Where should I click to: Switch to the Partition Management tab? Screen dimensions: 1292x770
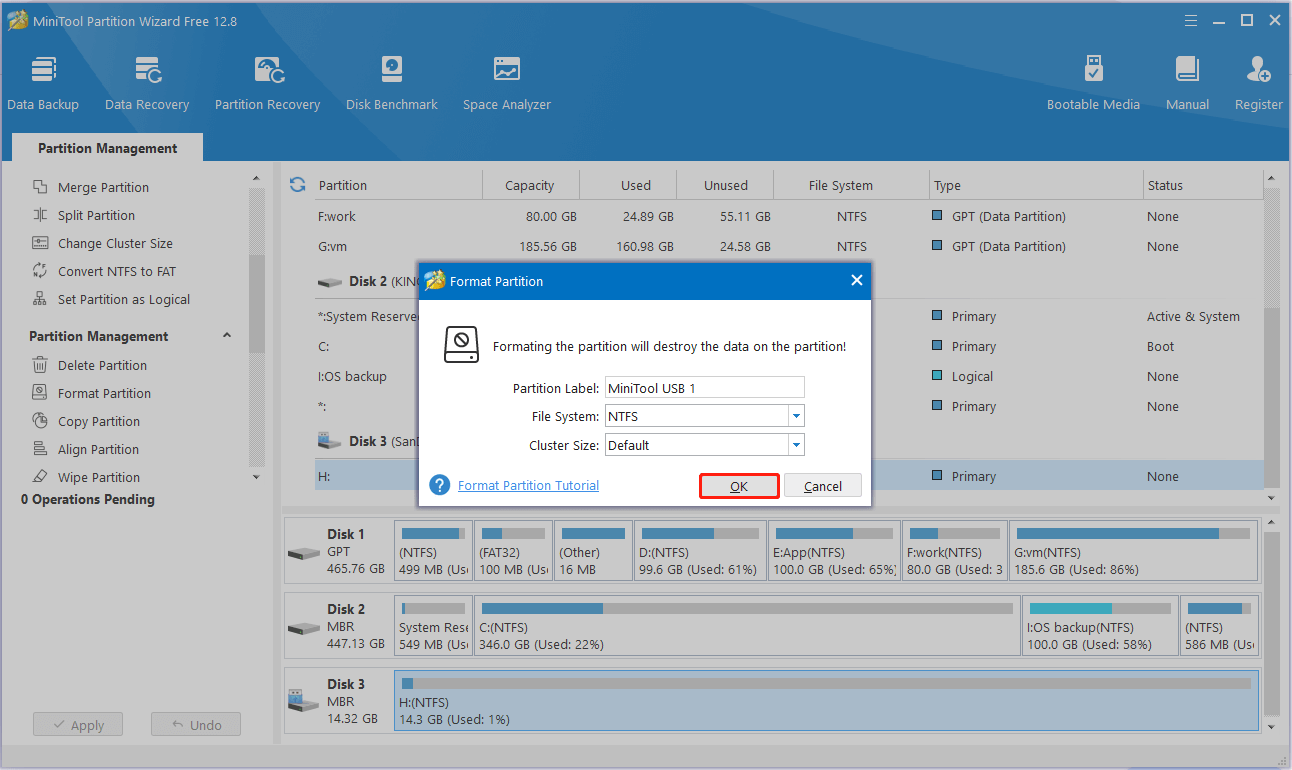click(108, 148)
